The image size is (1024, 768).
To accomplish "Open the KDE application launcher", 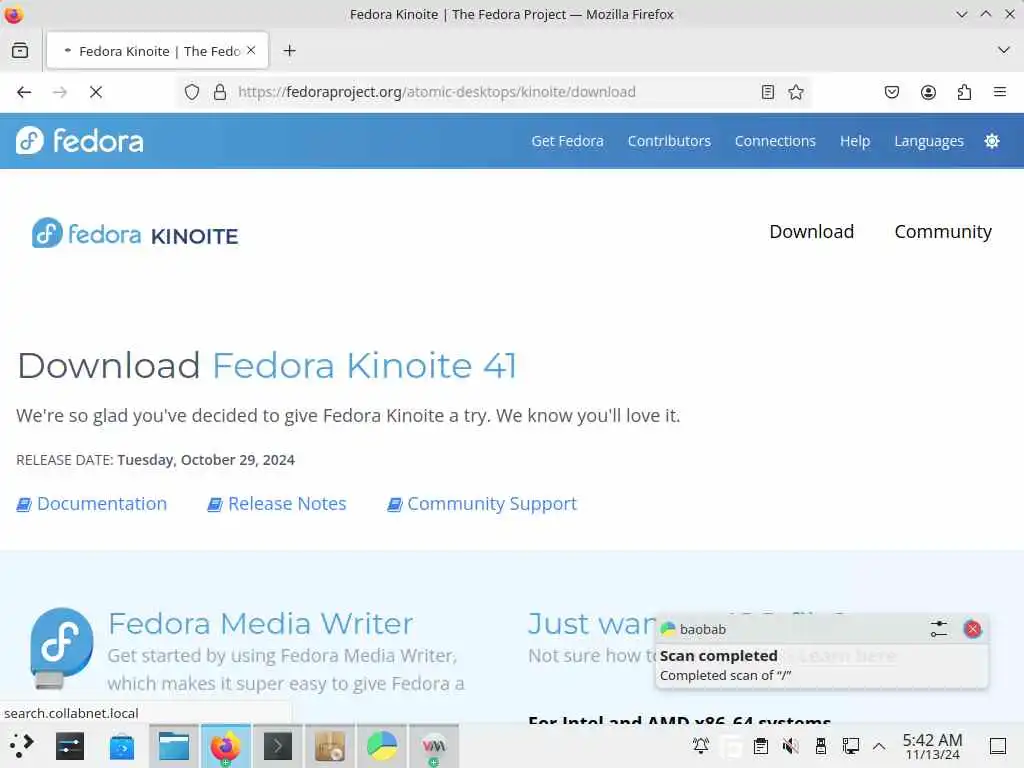I will [21, 746].
